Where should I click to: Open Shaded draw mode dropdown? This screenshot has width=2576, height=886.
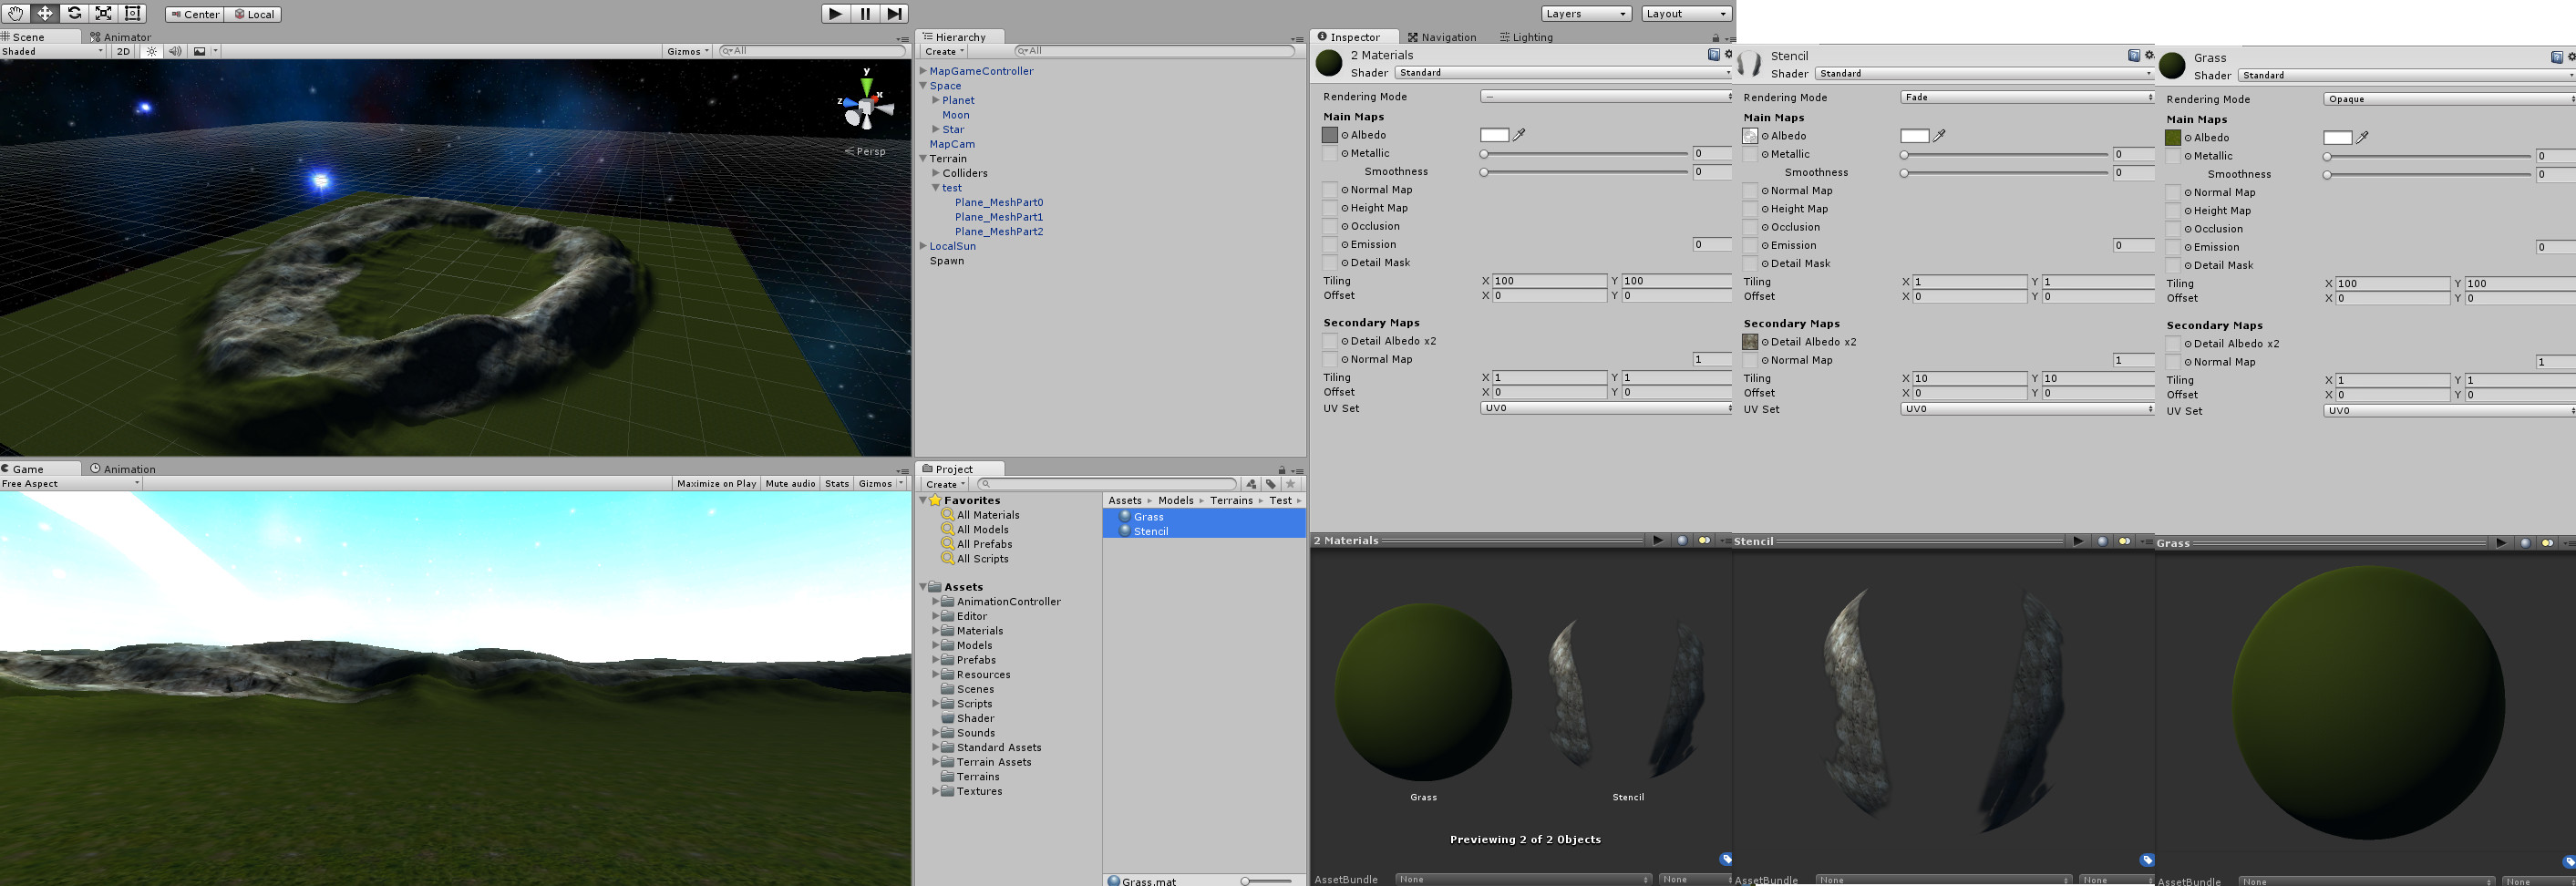(x=52, y=51)
